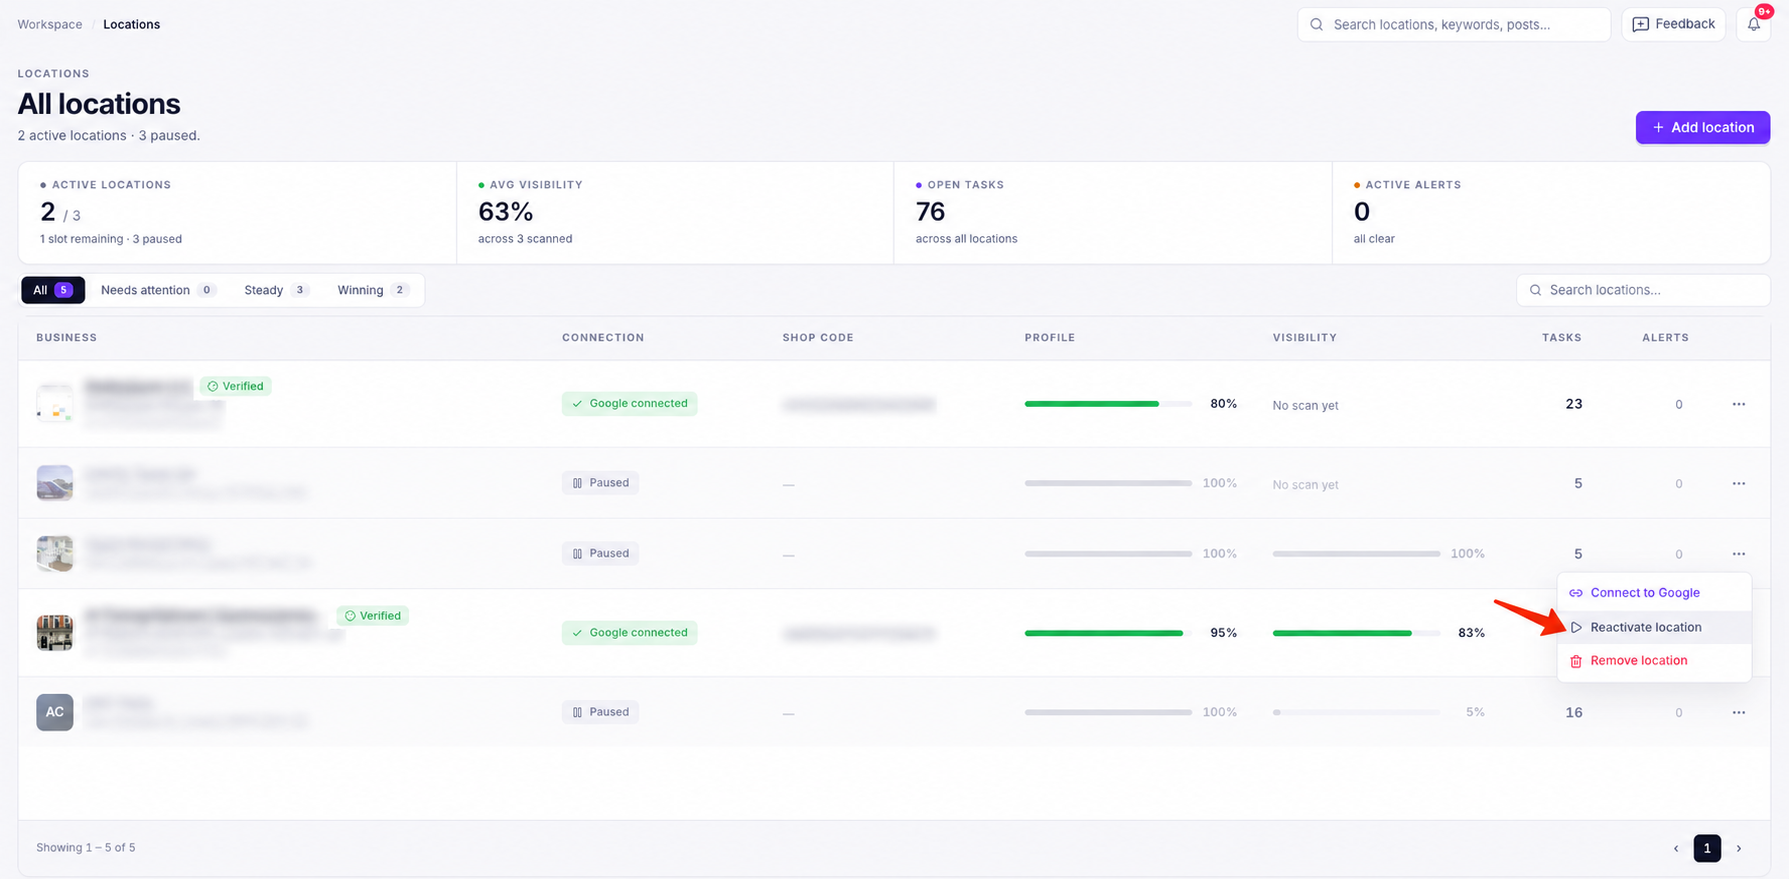
Task: Go to the Workspace breadcrumb
Action: point(50,24)
